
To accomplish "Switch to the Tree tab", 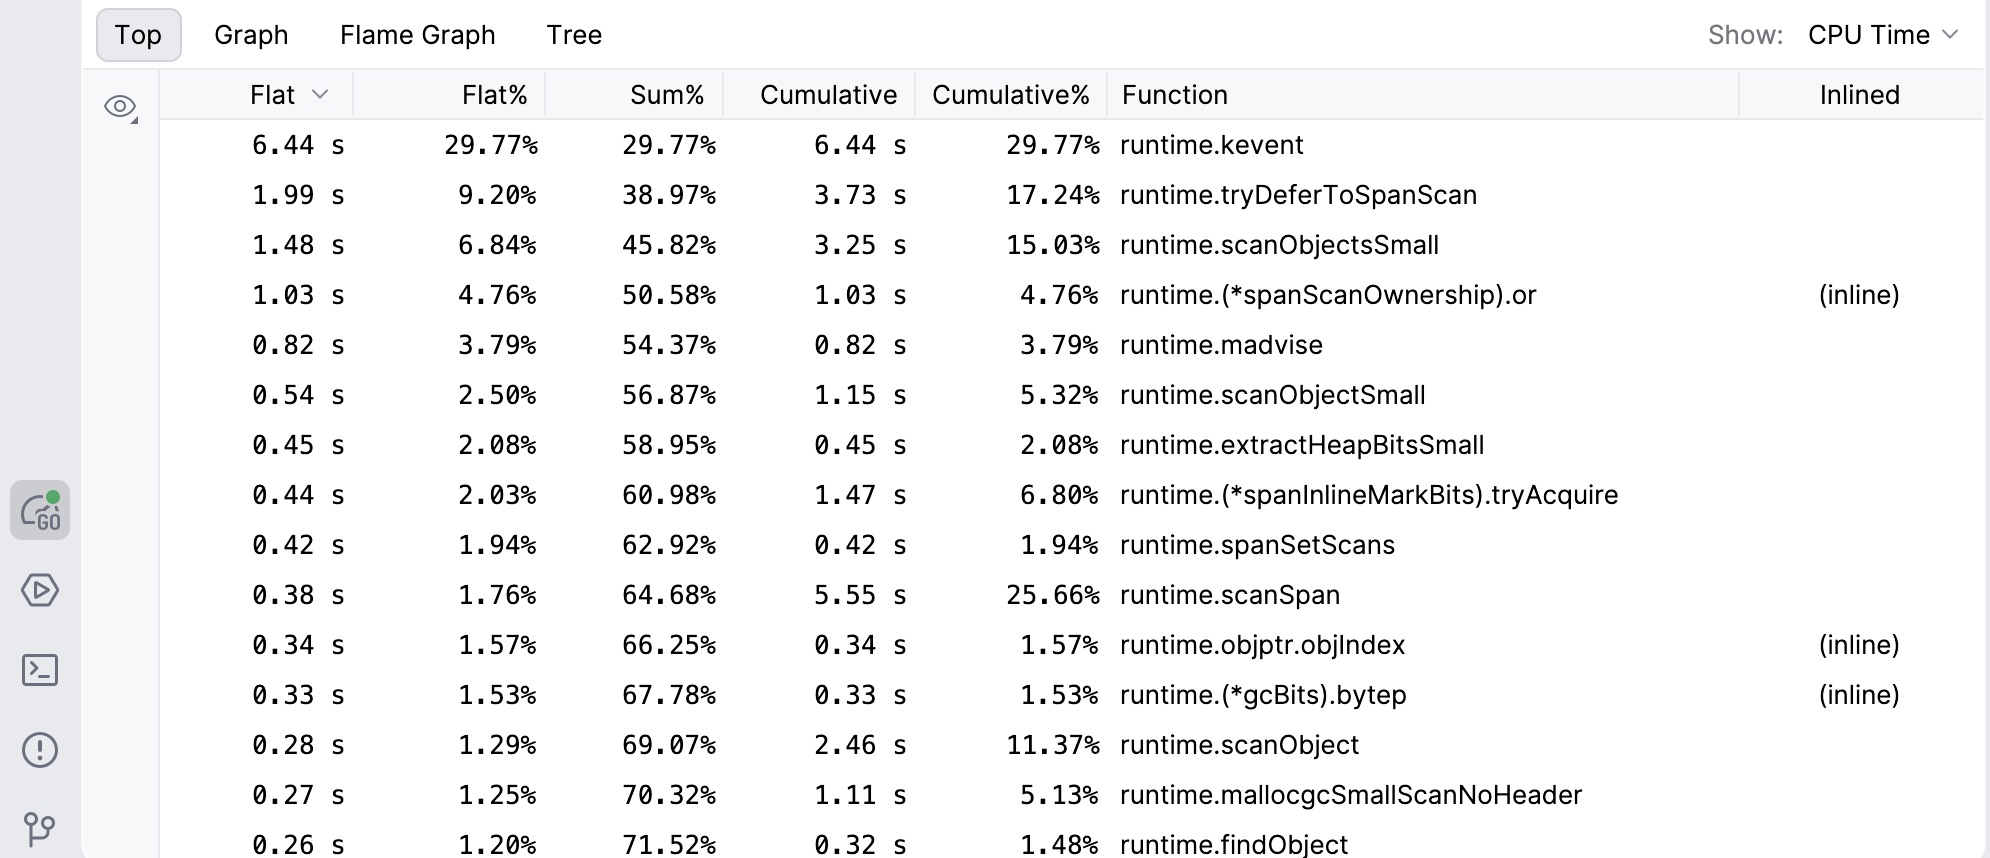I will click(574, 35).
